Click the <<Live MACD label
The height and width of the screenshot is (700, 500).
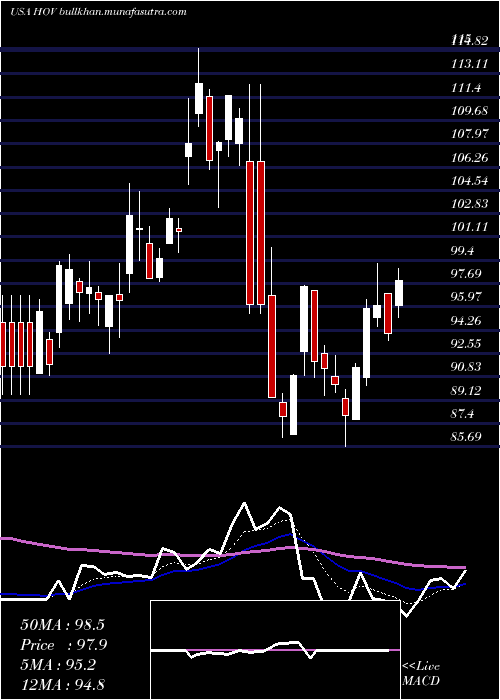tap(421, 674)
